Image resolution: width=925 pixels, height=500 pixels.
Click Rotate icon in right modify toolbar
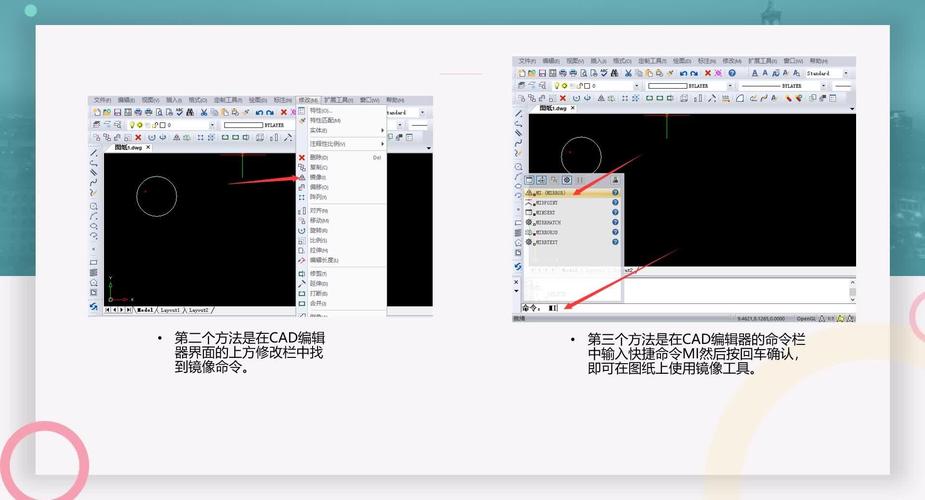pyautogui.click(x=576, y=98)
